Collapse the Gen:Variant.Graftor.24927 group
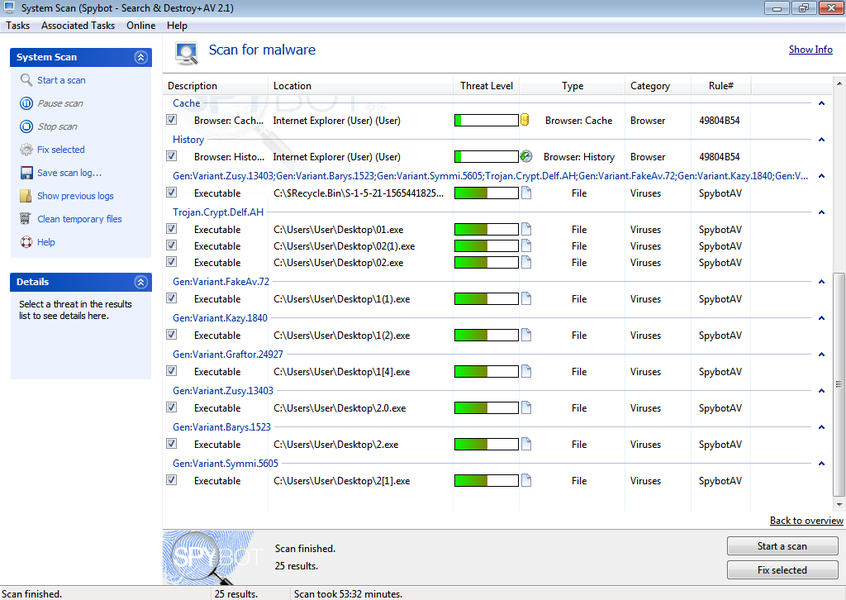 tap(821, 354)
